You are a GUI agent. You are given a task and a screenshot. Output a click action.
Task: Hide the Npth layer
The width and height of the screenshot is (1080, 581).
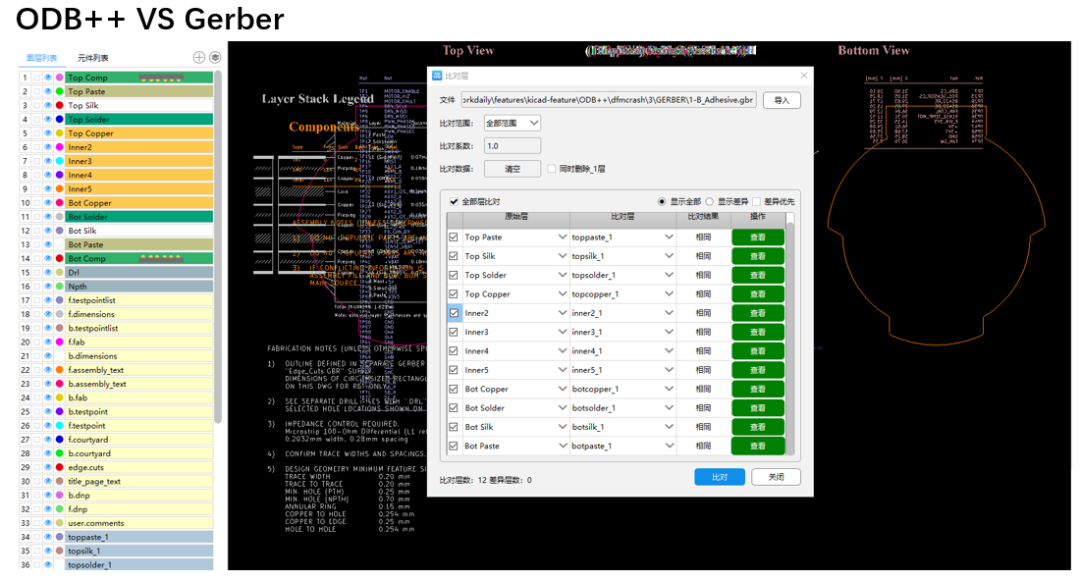tap(48, 286)
